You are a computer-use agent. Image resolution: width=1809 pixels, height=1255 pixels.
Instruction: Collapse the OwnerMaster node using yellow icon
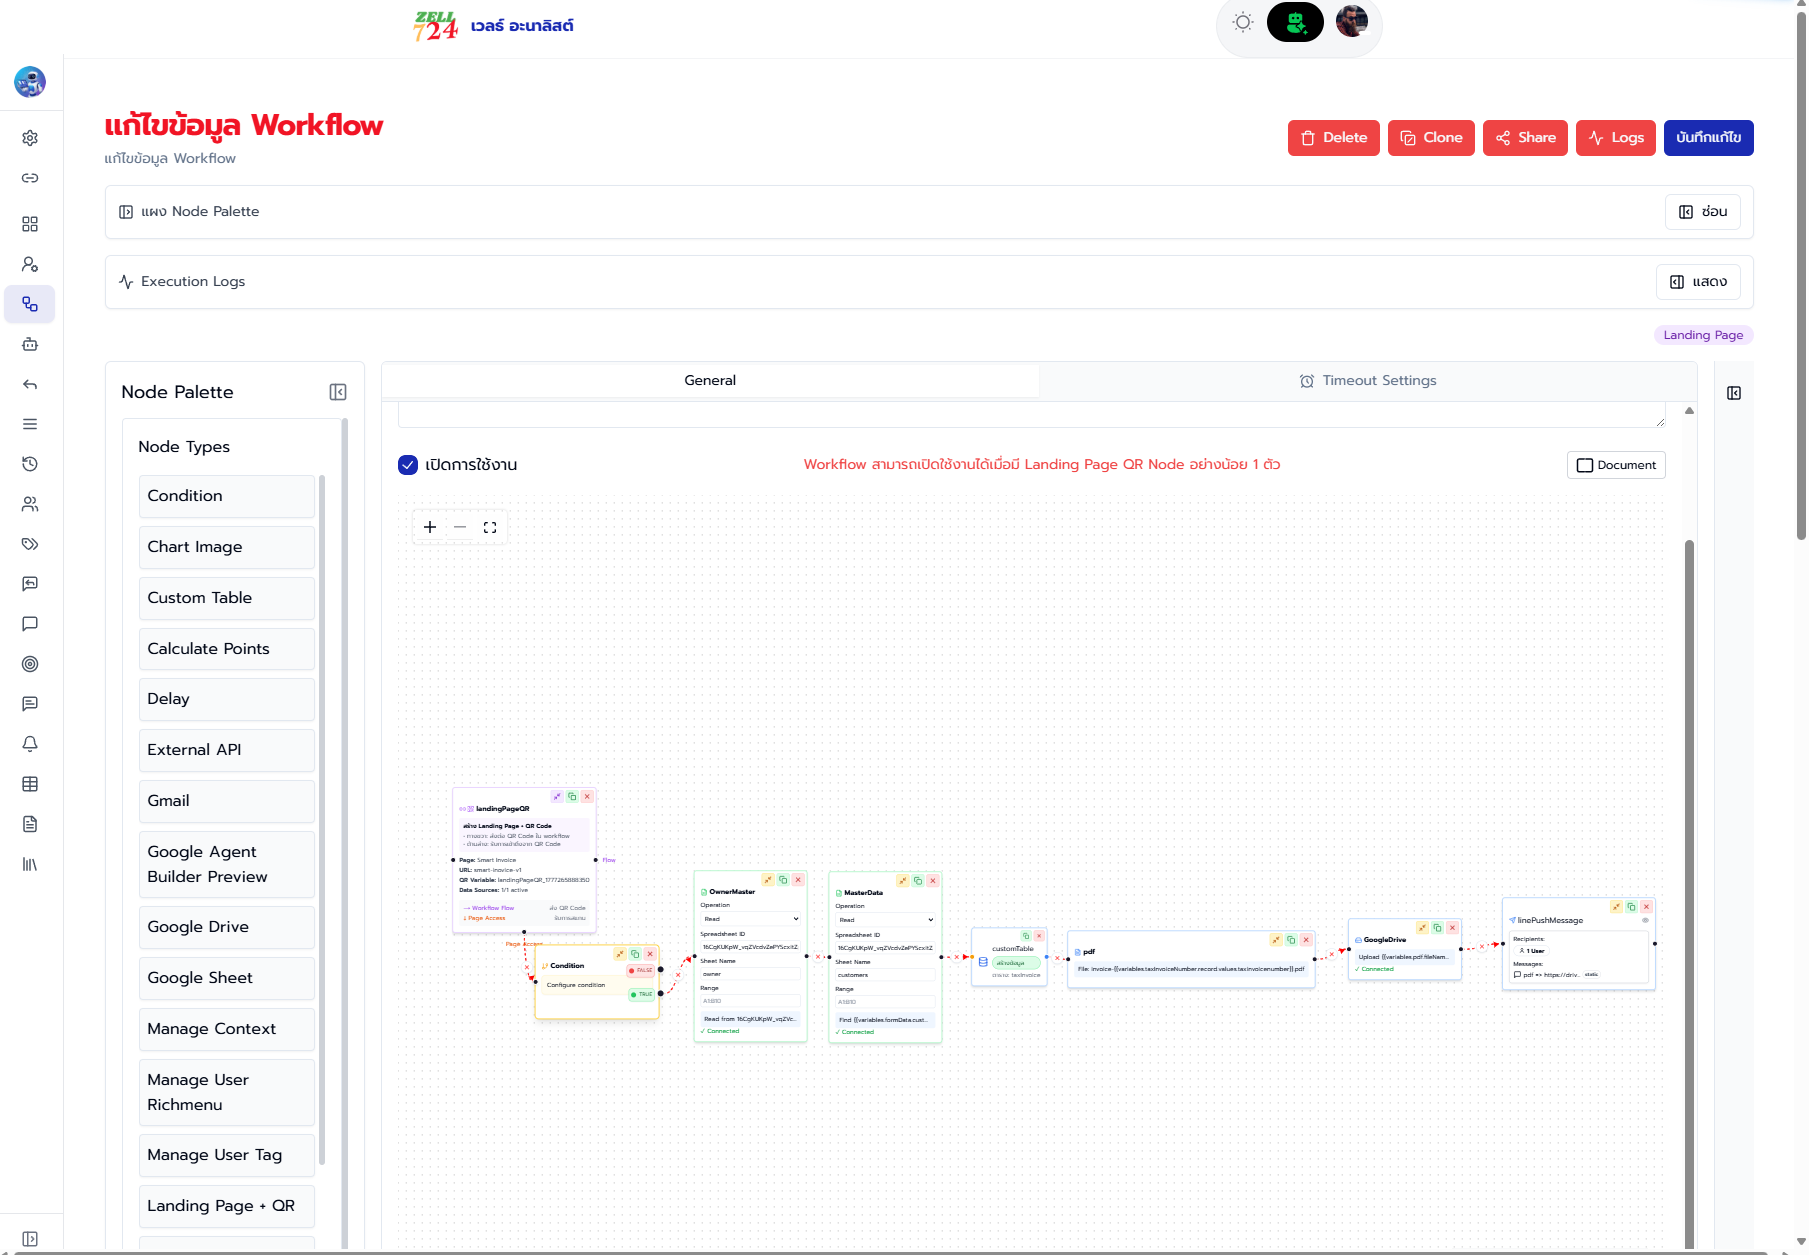[x=768, y=880]
